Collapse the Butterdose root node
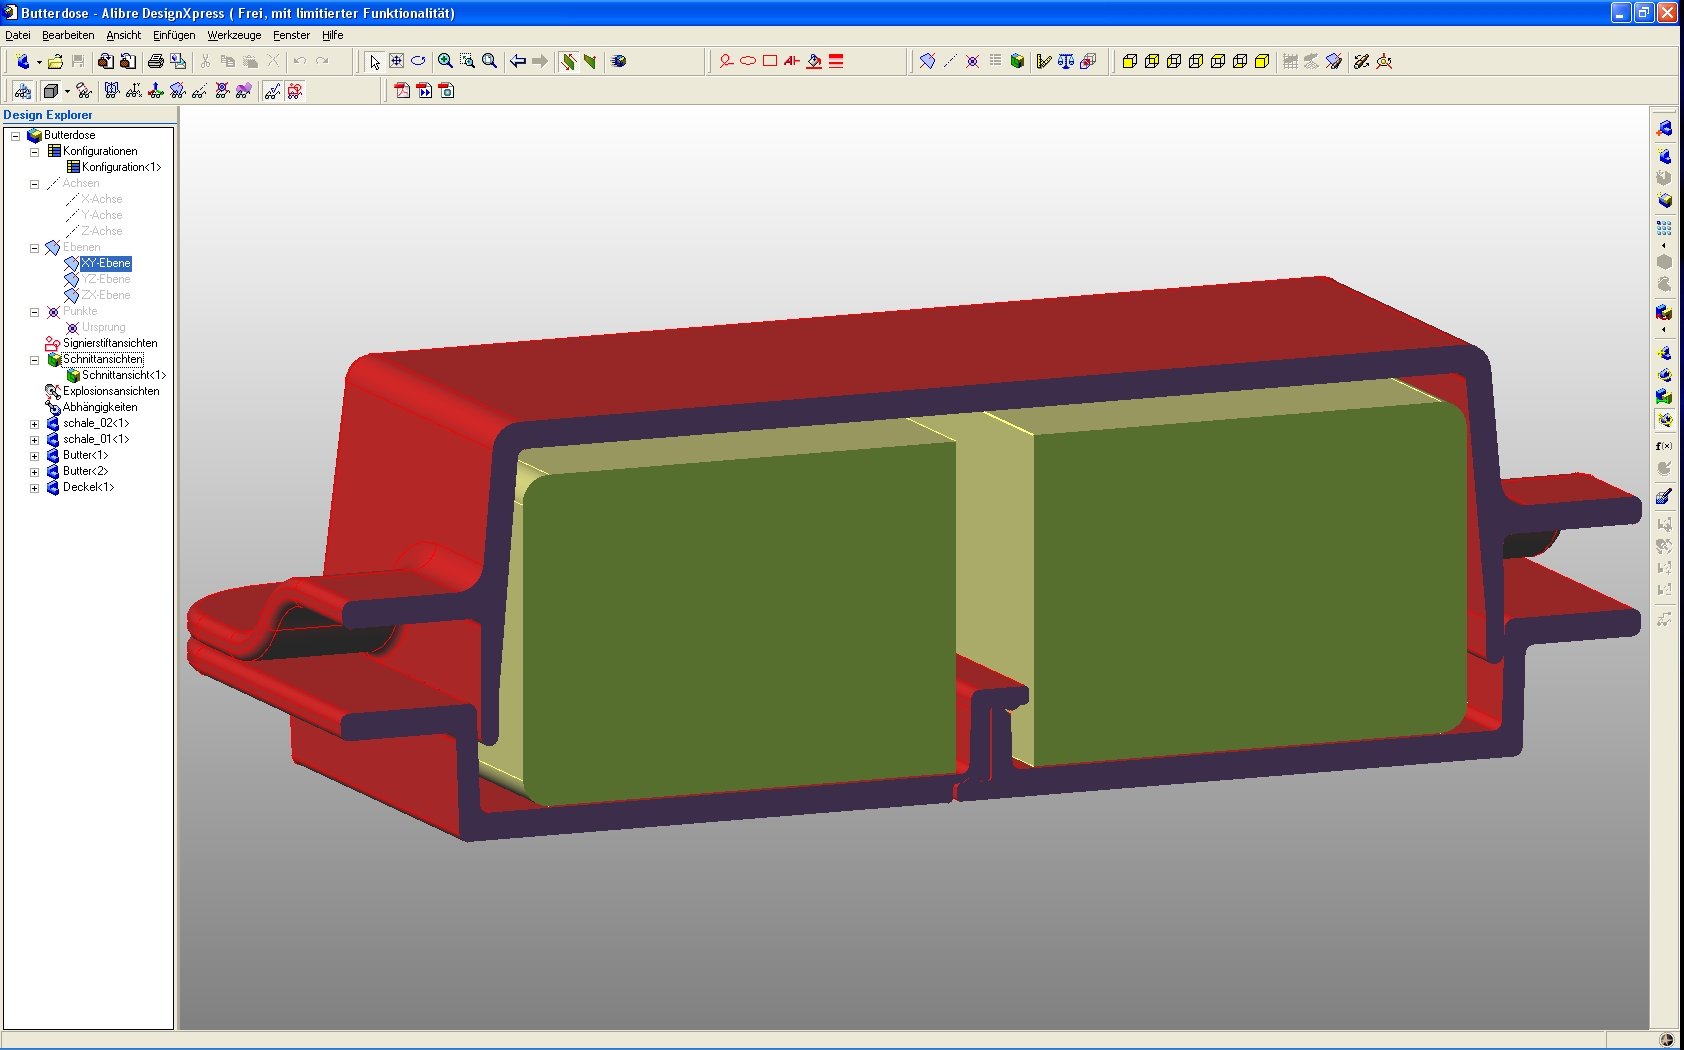Viewport: 1684px width, 1050px height. pyautogui.click(x=16, y=136)
